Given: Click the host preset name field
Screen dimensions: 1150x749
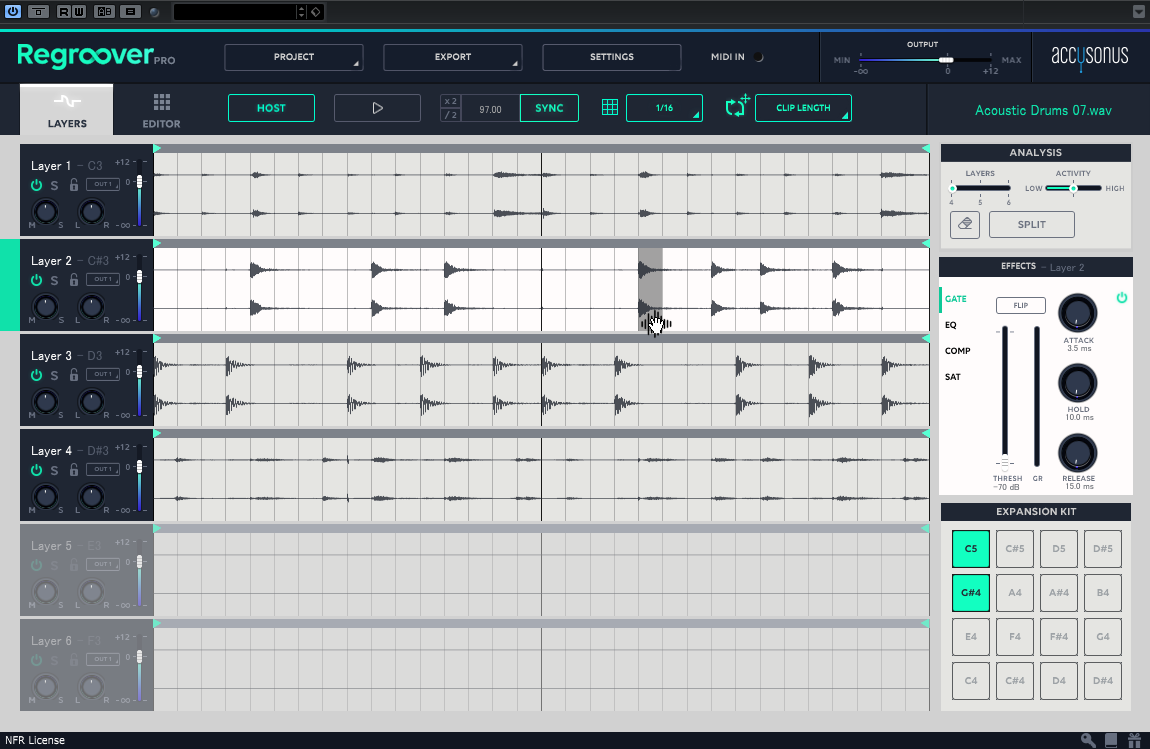Looking at the screenshot, I should click(x=235, y=12).
